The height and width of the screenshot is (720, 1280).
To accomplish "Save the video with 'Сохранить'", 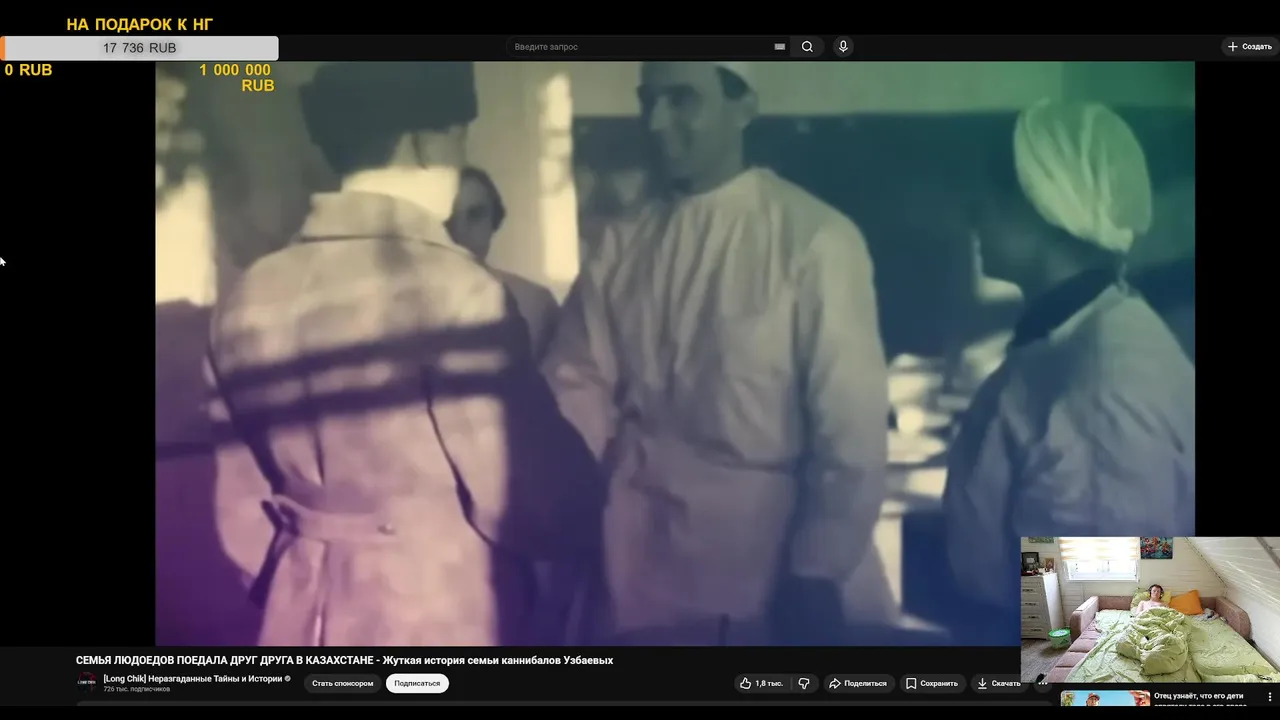I will click(x=932, y=684).
